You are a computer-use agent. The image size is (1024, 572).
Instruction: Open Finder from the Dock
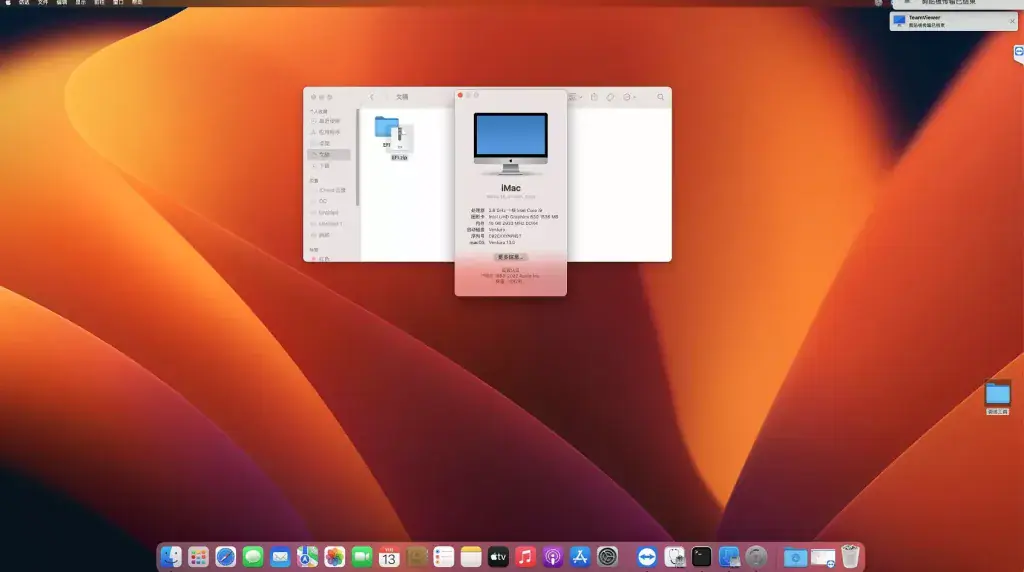click(x=171, y=557)
